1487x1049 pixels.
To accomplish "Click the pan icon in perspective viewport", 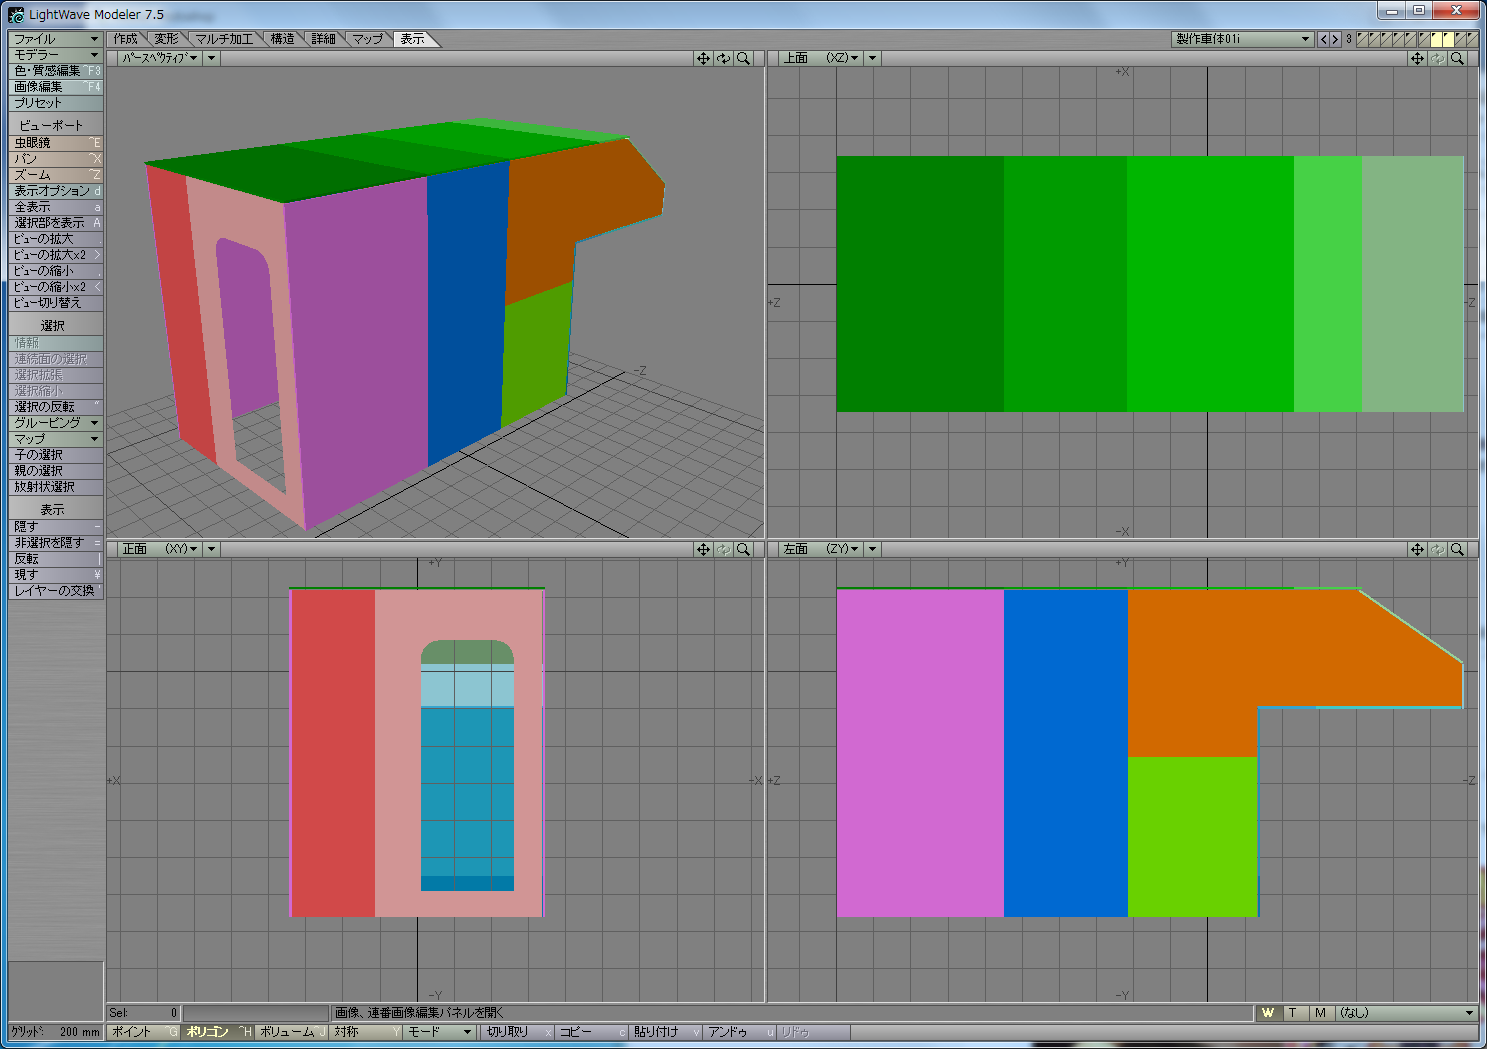I will coord(703,59).
